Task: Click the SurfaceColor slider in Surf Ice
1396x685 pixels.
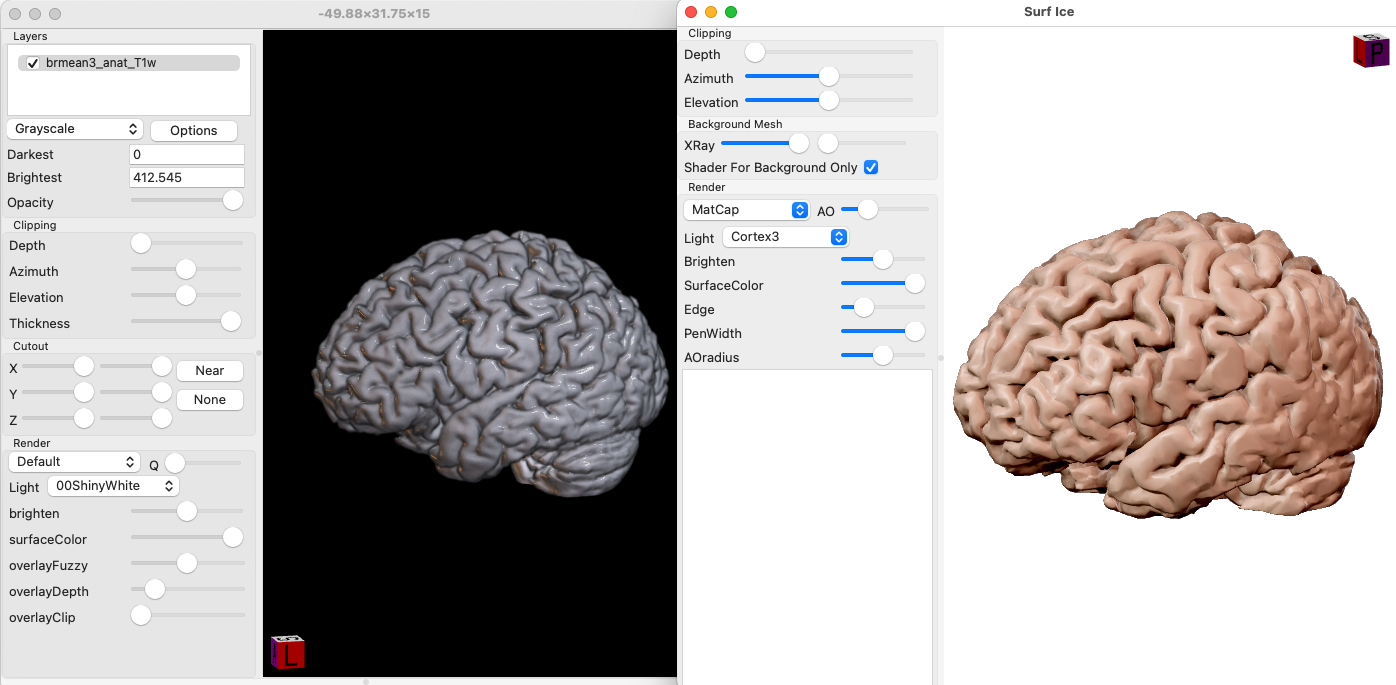Action: [x=914, y=285]
